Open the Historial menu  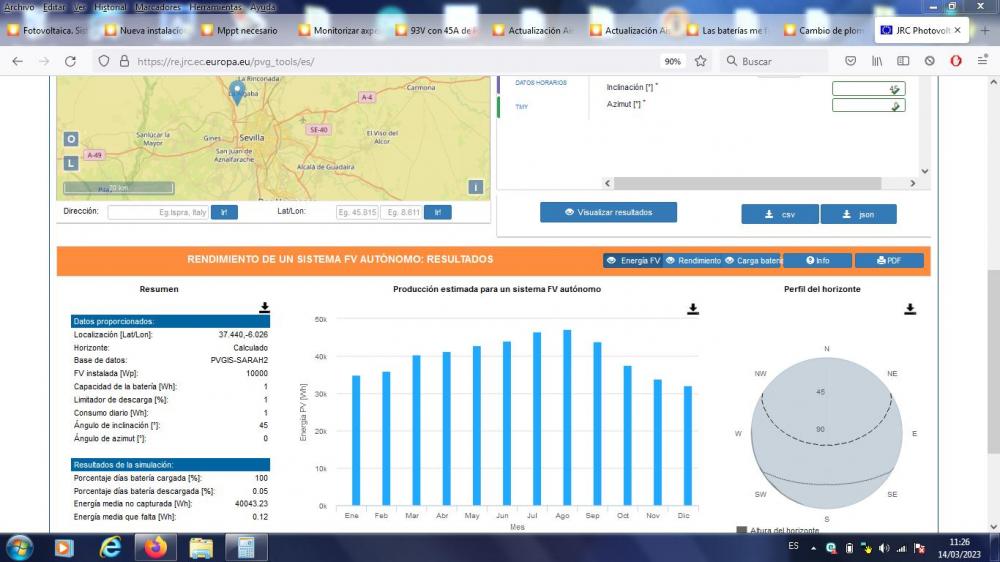110,7
